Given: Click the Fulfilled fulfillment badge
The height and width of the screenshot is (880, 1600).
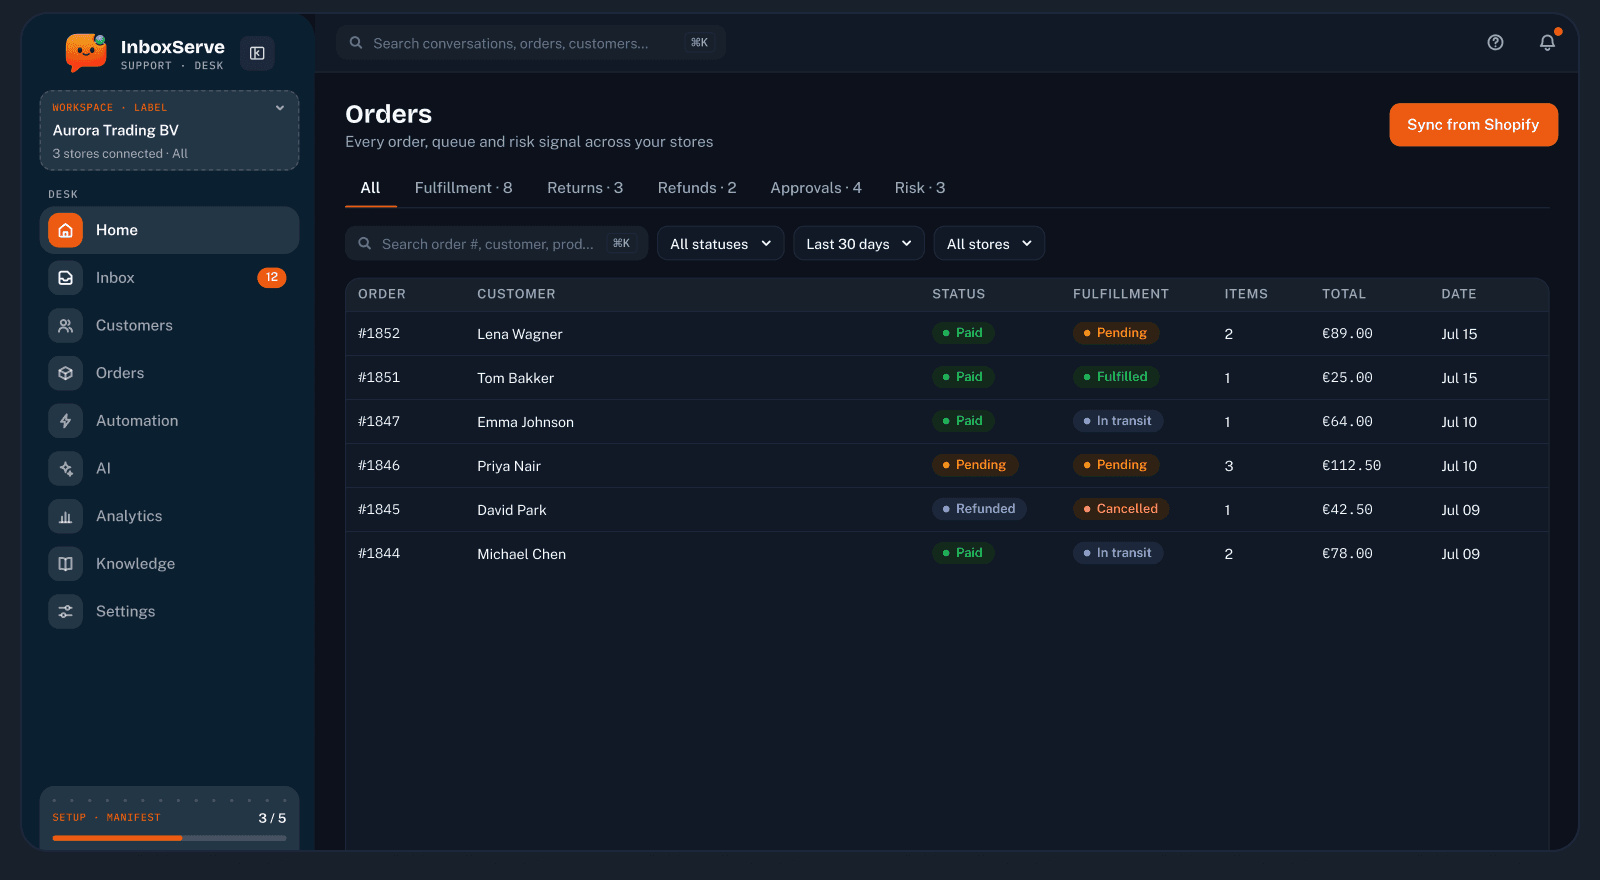Looking at the screenshot, I should click(x=1116, y=377).
